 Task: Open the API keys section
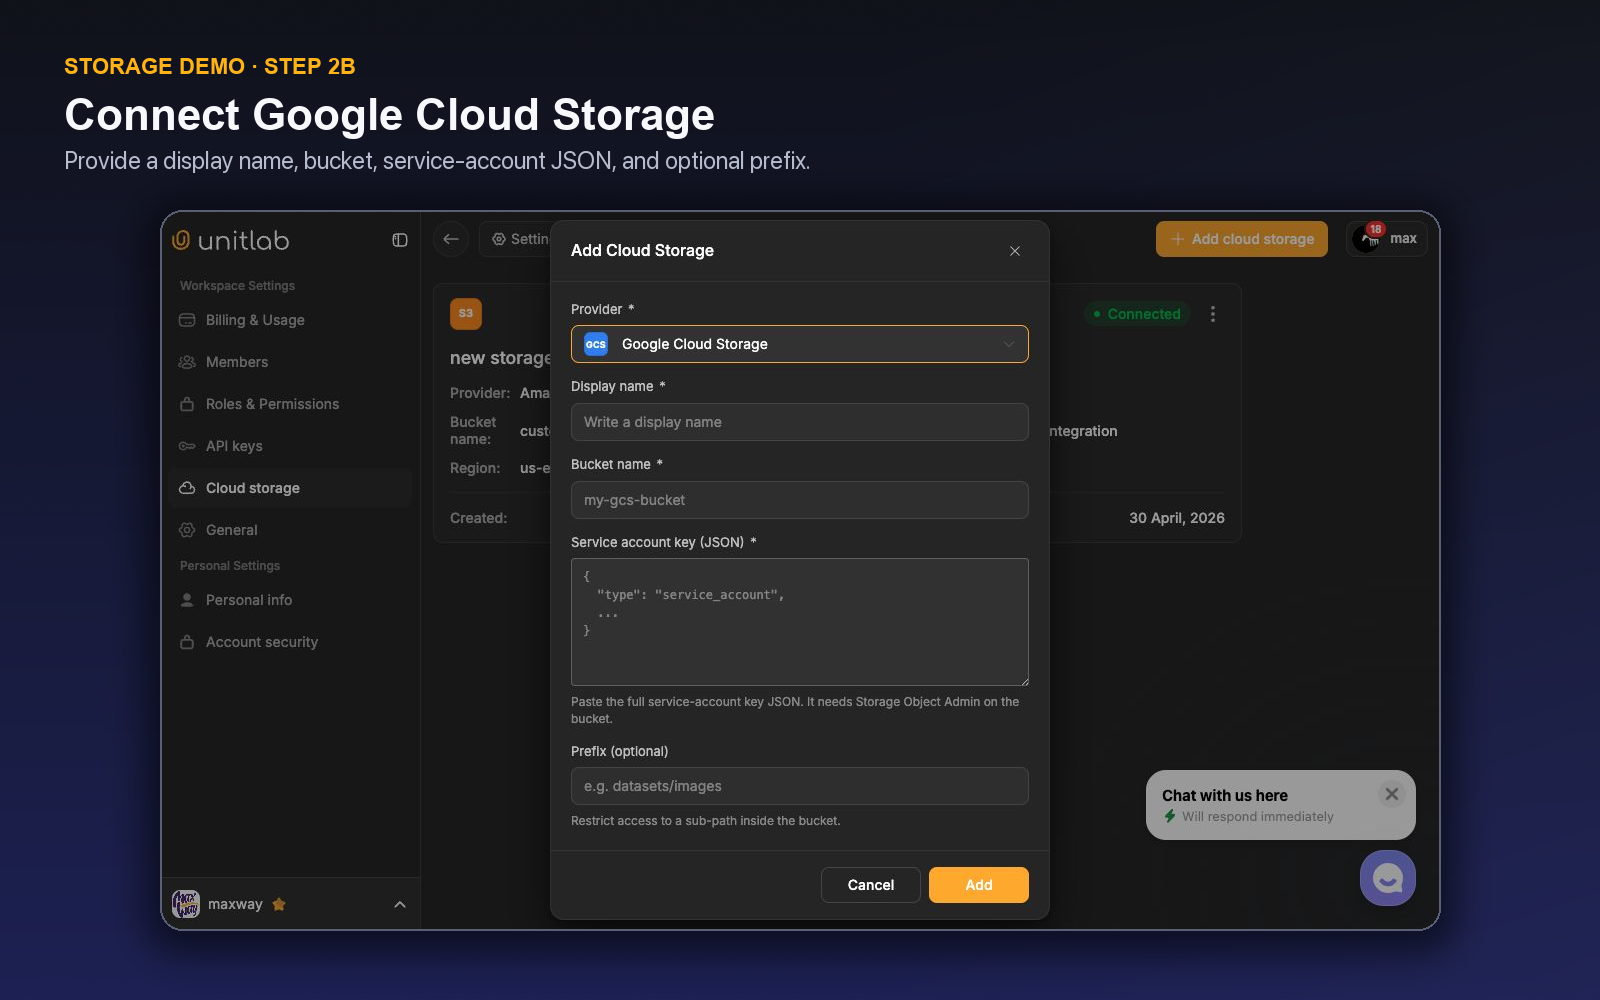point(290,446)
